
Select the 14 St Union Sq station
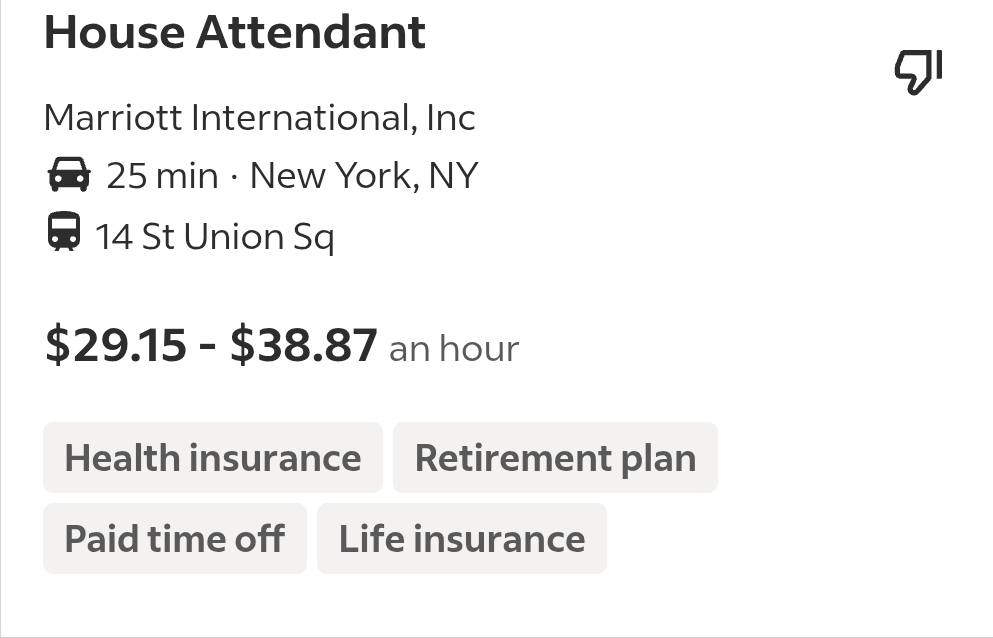click(215, 237)
